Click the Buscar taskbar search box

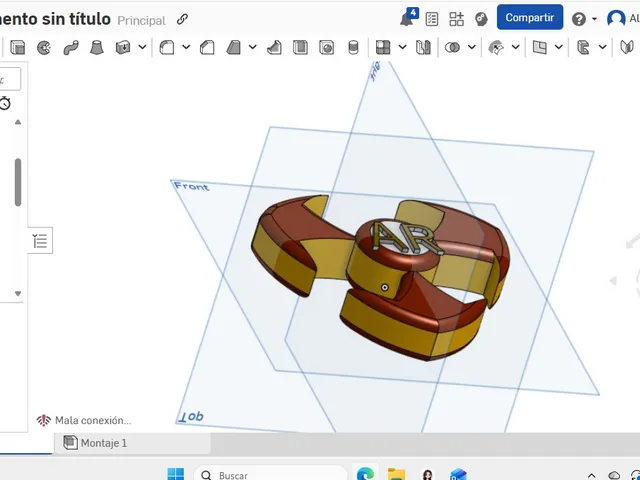pyautogui.click(x=270, y=475)
